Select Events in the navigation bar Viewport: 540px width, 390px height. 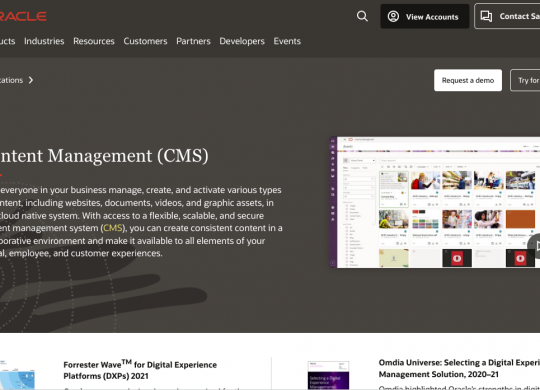point(287,41)
